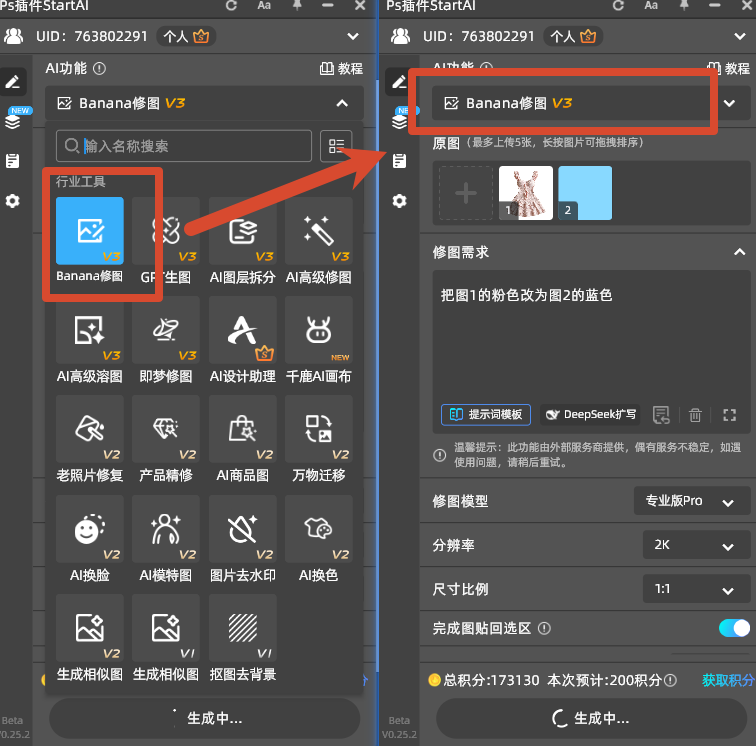This screenshot has width=756, height=746.
Task: Switch the tool list view layout in left panel
Action: point(336,146)
